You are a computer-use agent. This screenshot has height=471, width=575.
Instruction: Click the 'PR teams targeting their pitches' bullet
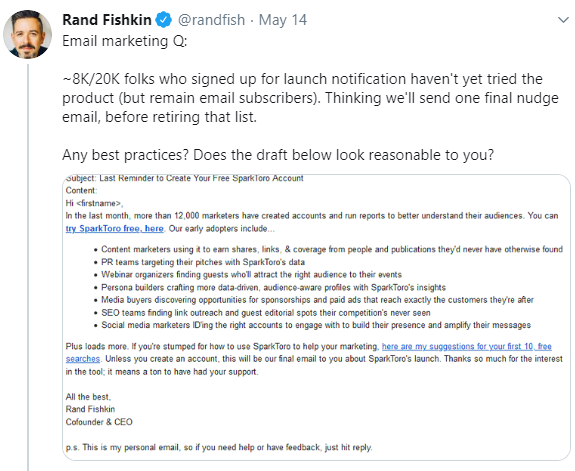[203, 262]
